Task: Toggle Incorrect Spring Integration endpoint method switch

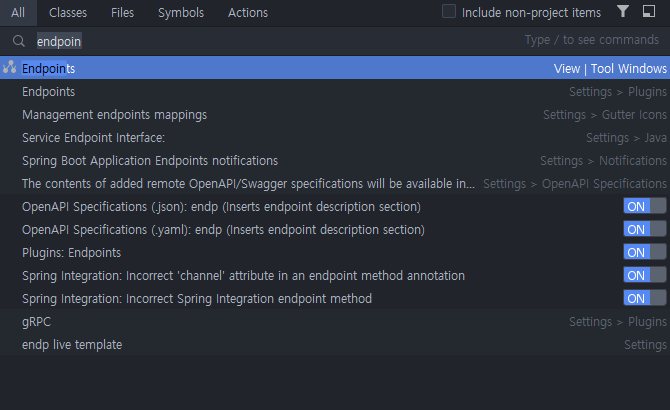Action: (x=644, y=298)
